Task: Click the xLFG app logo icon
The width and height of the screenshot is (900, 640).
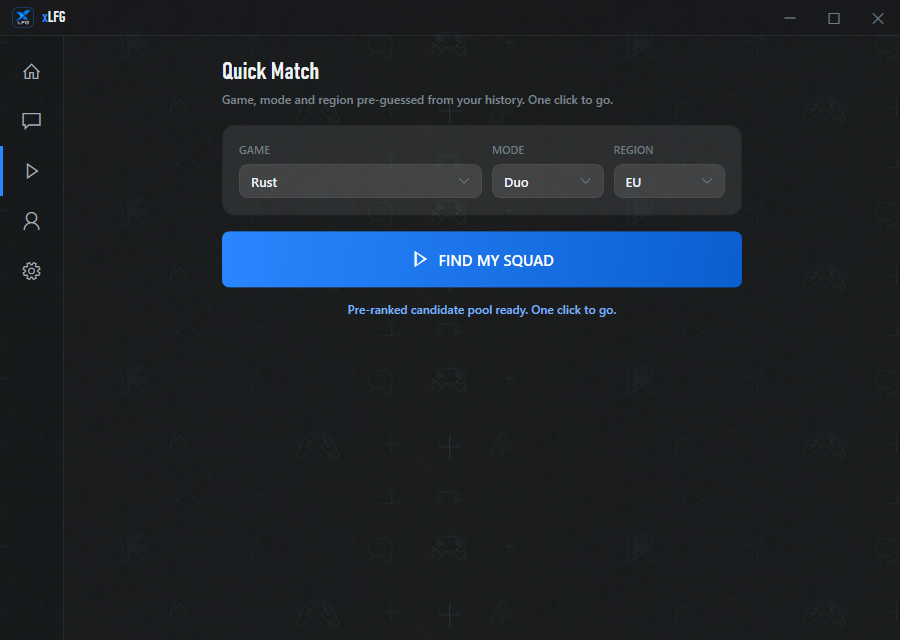Action: tap(23, 17)
